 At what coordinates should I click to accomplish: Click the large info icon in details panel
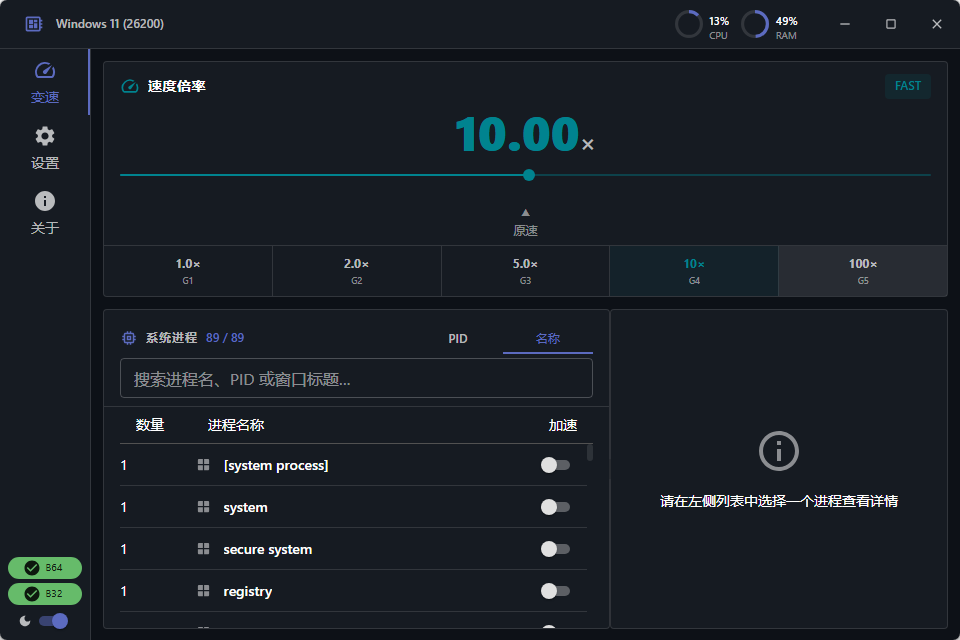[778, 451]
